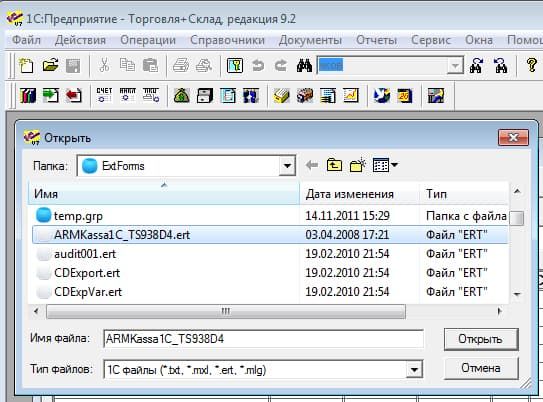543x402 pixels.
Task: Click the toolbar search text field
Action: point(382,65)
